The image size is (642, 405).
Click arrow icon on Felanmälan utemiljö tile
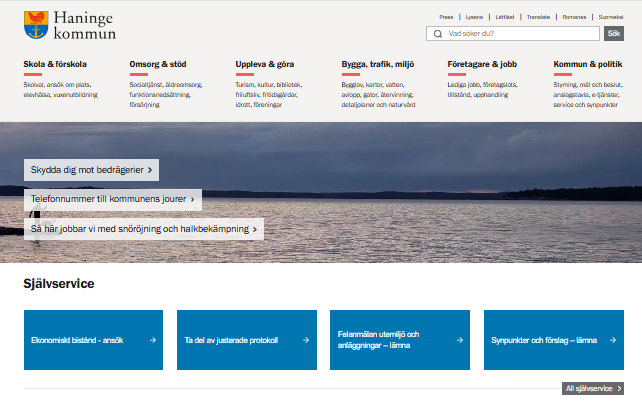tap(459, 340)
